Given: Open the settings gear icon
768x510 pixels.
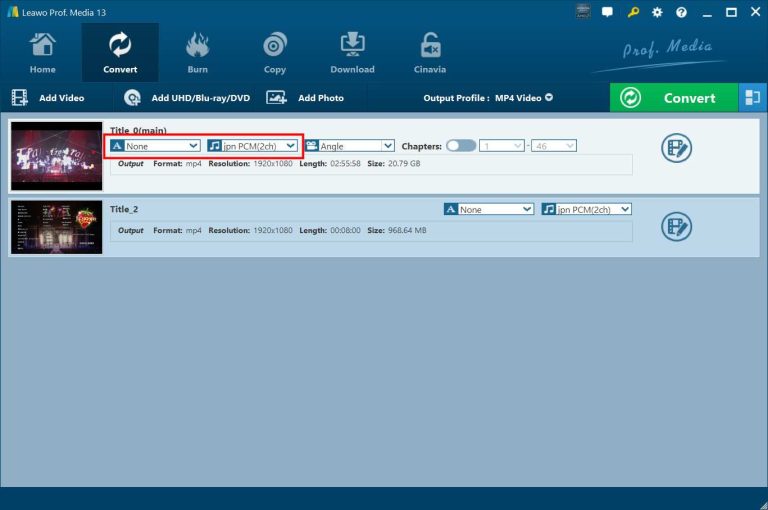Looking at the screenshot, I should (x=657, y=12).
